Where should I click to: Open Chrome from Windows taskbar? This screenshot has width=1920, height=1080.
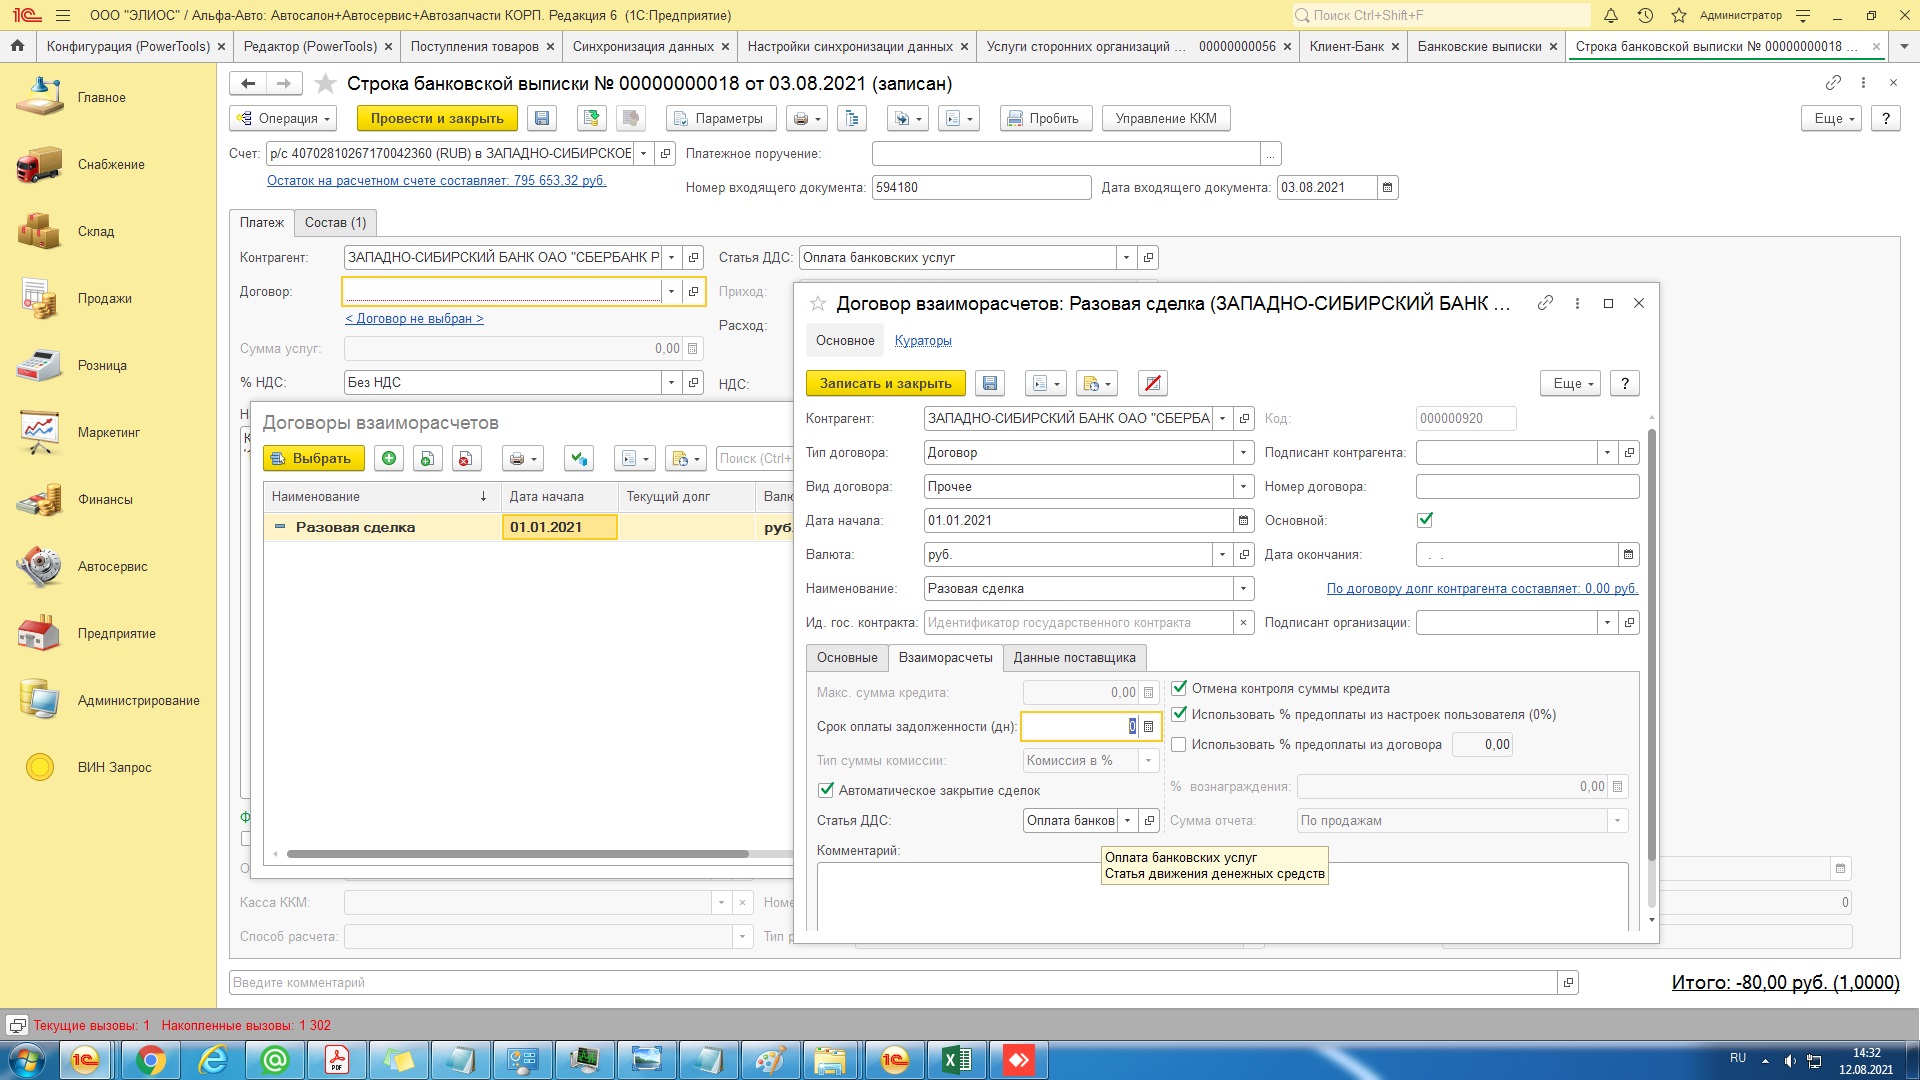(151, 1060)
